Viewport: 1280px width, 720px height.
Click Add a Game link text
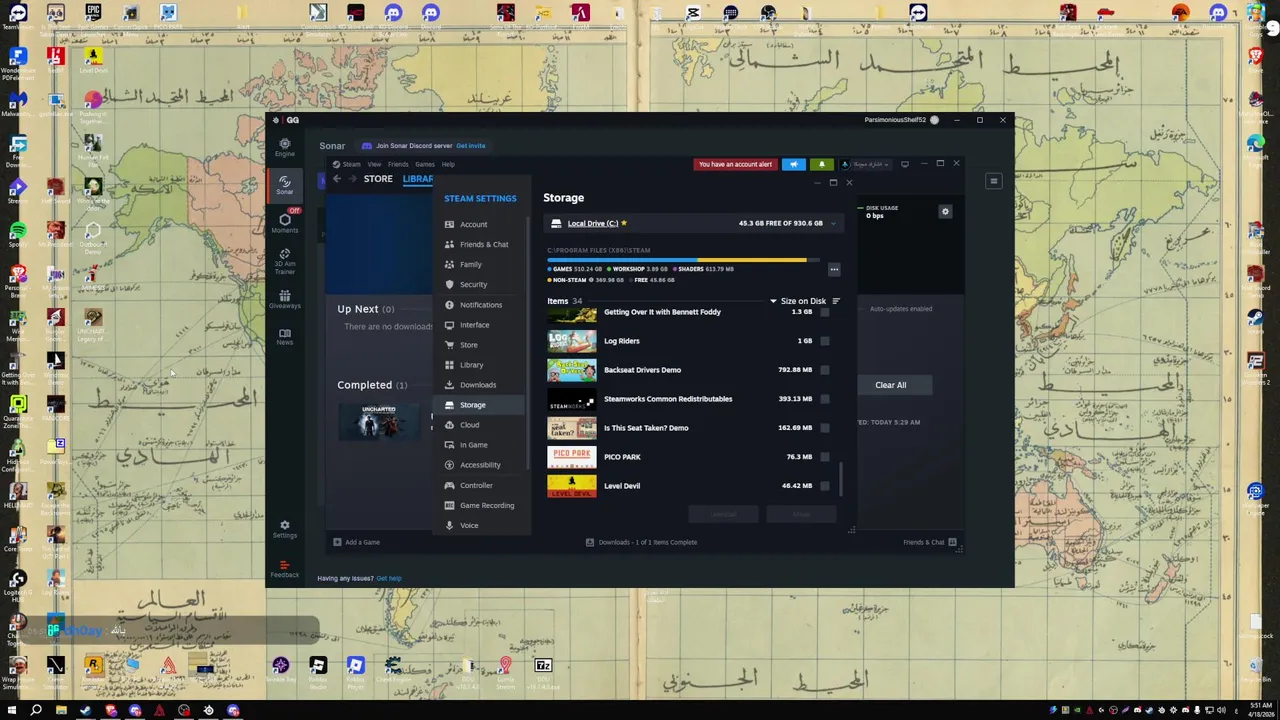coord(362,542)
